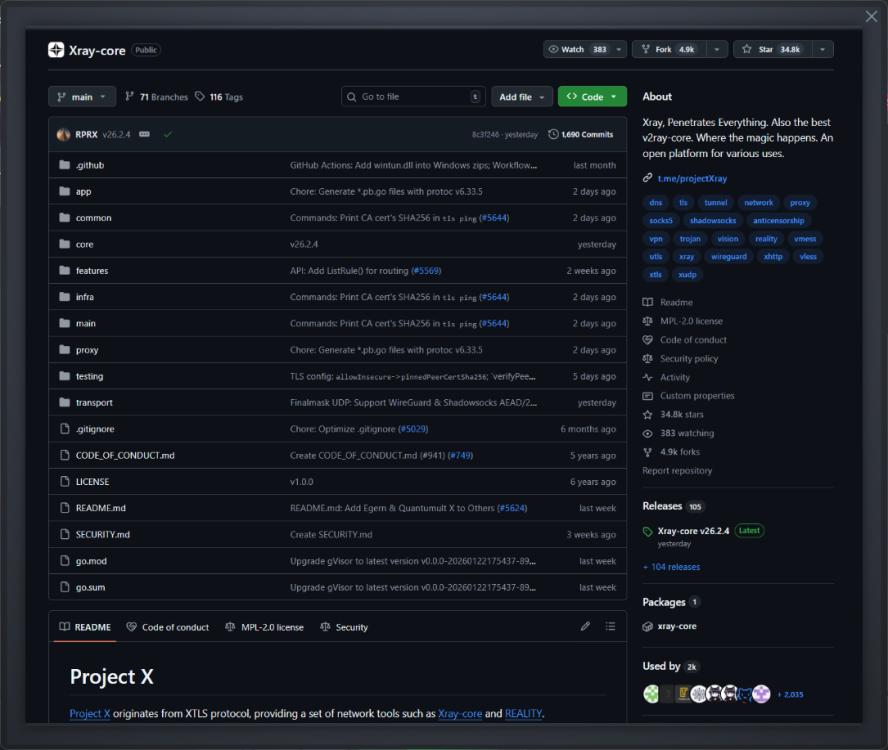The width and height of the screenshot is (888, 750).
Task: Open the testing folder
Action: [x=89, y=376]
